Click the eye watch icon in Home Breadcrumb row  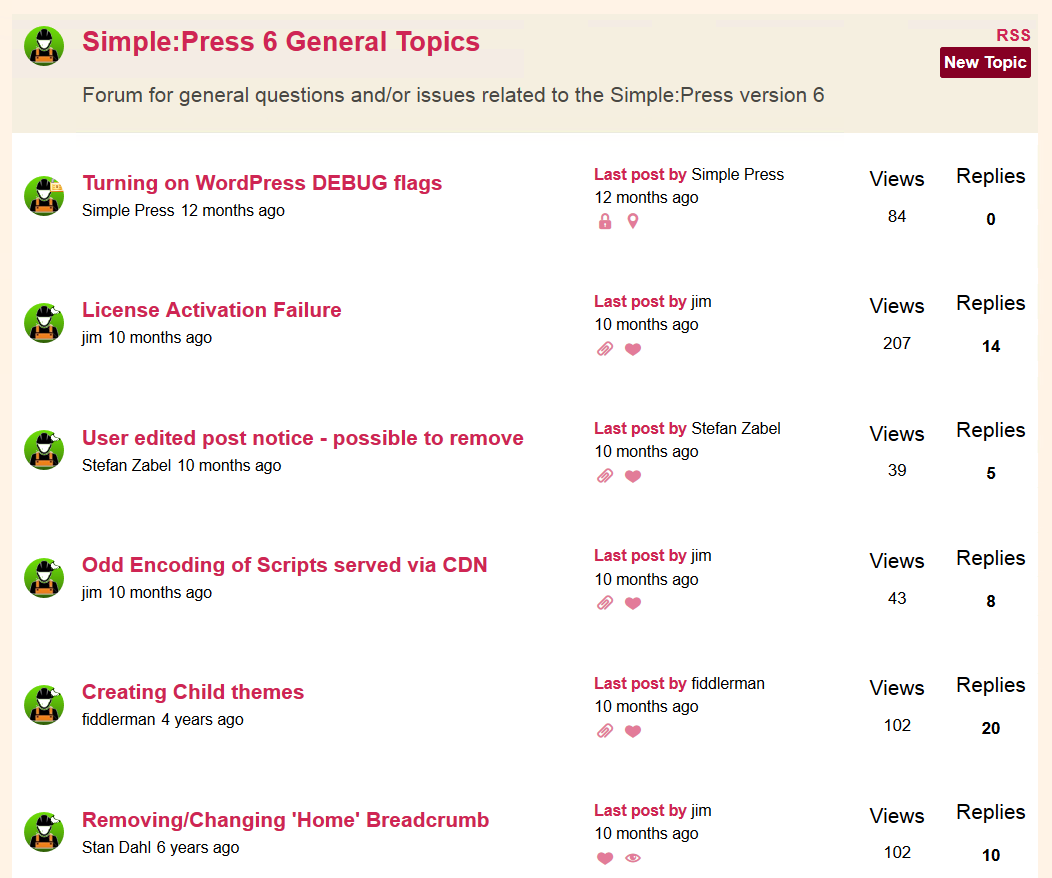tap(633, 858)
